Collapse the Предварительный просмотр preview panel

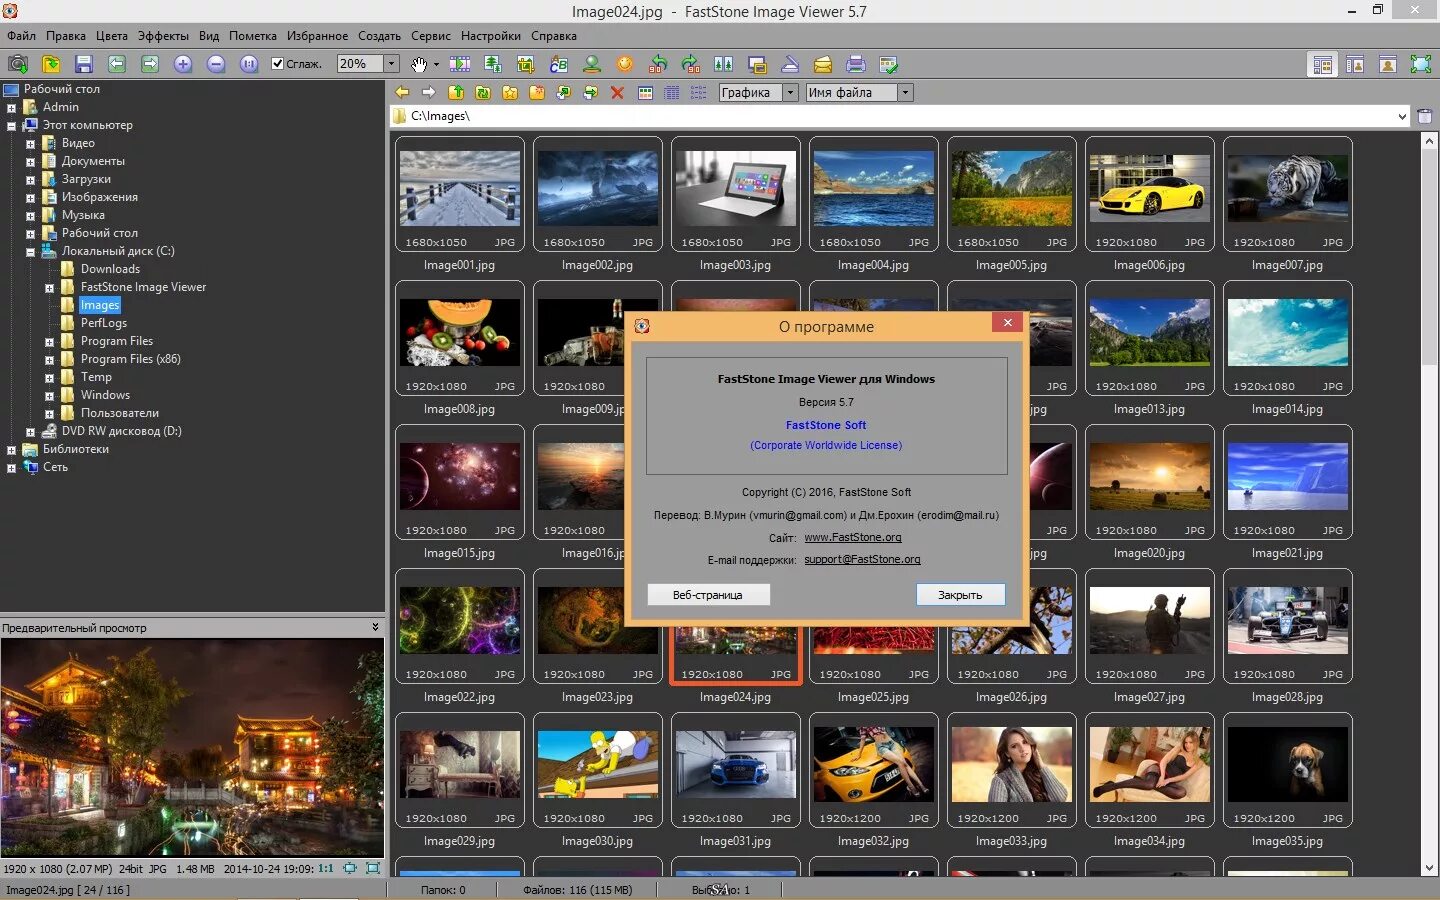[x=375, y=627]
